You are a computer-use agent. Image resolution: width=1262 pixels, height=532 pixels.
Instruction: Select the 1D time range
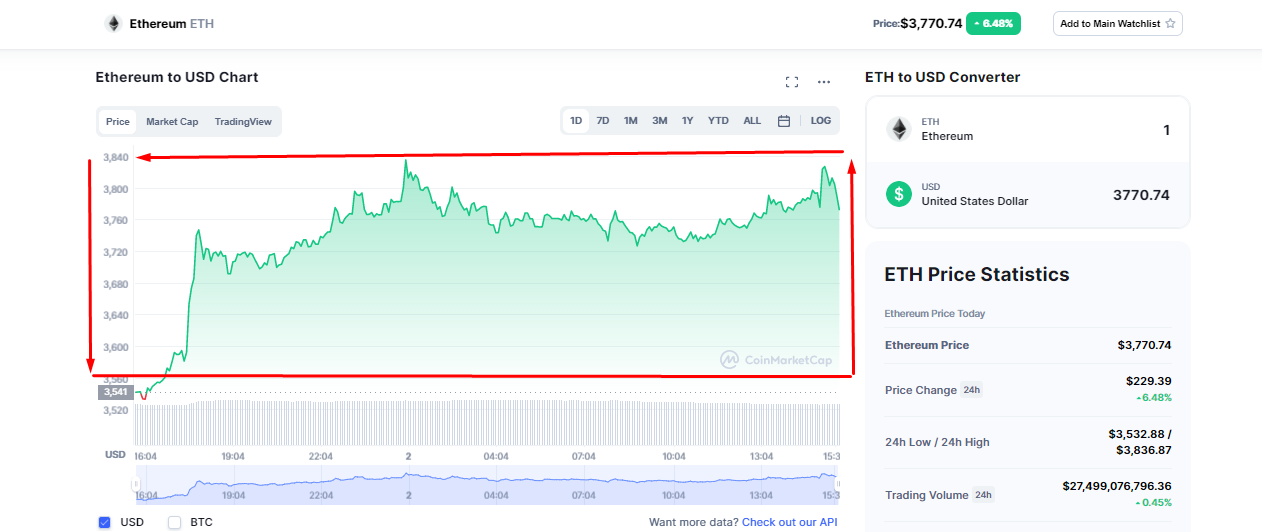(x=576, y=121)
